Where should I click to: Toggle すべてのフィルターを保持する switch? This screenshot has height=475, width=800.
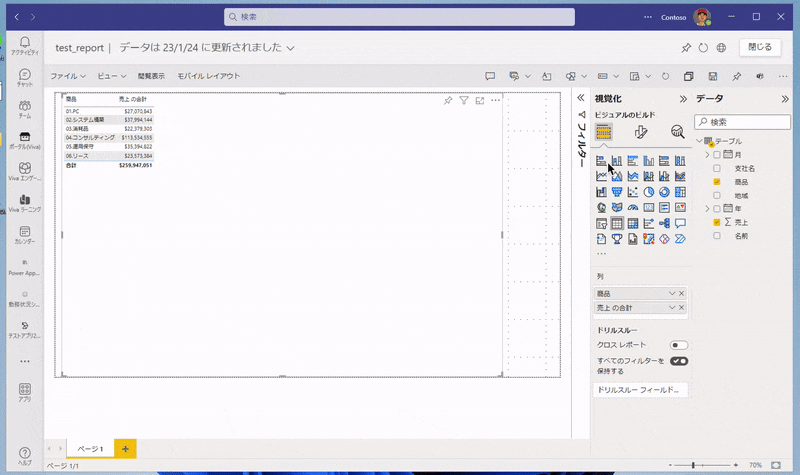click(679, 361)
